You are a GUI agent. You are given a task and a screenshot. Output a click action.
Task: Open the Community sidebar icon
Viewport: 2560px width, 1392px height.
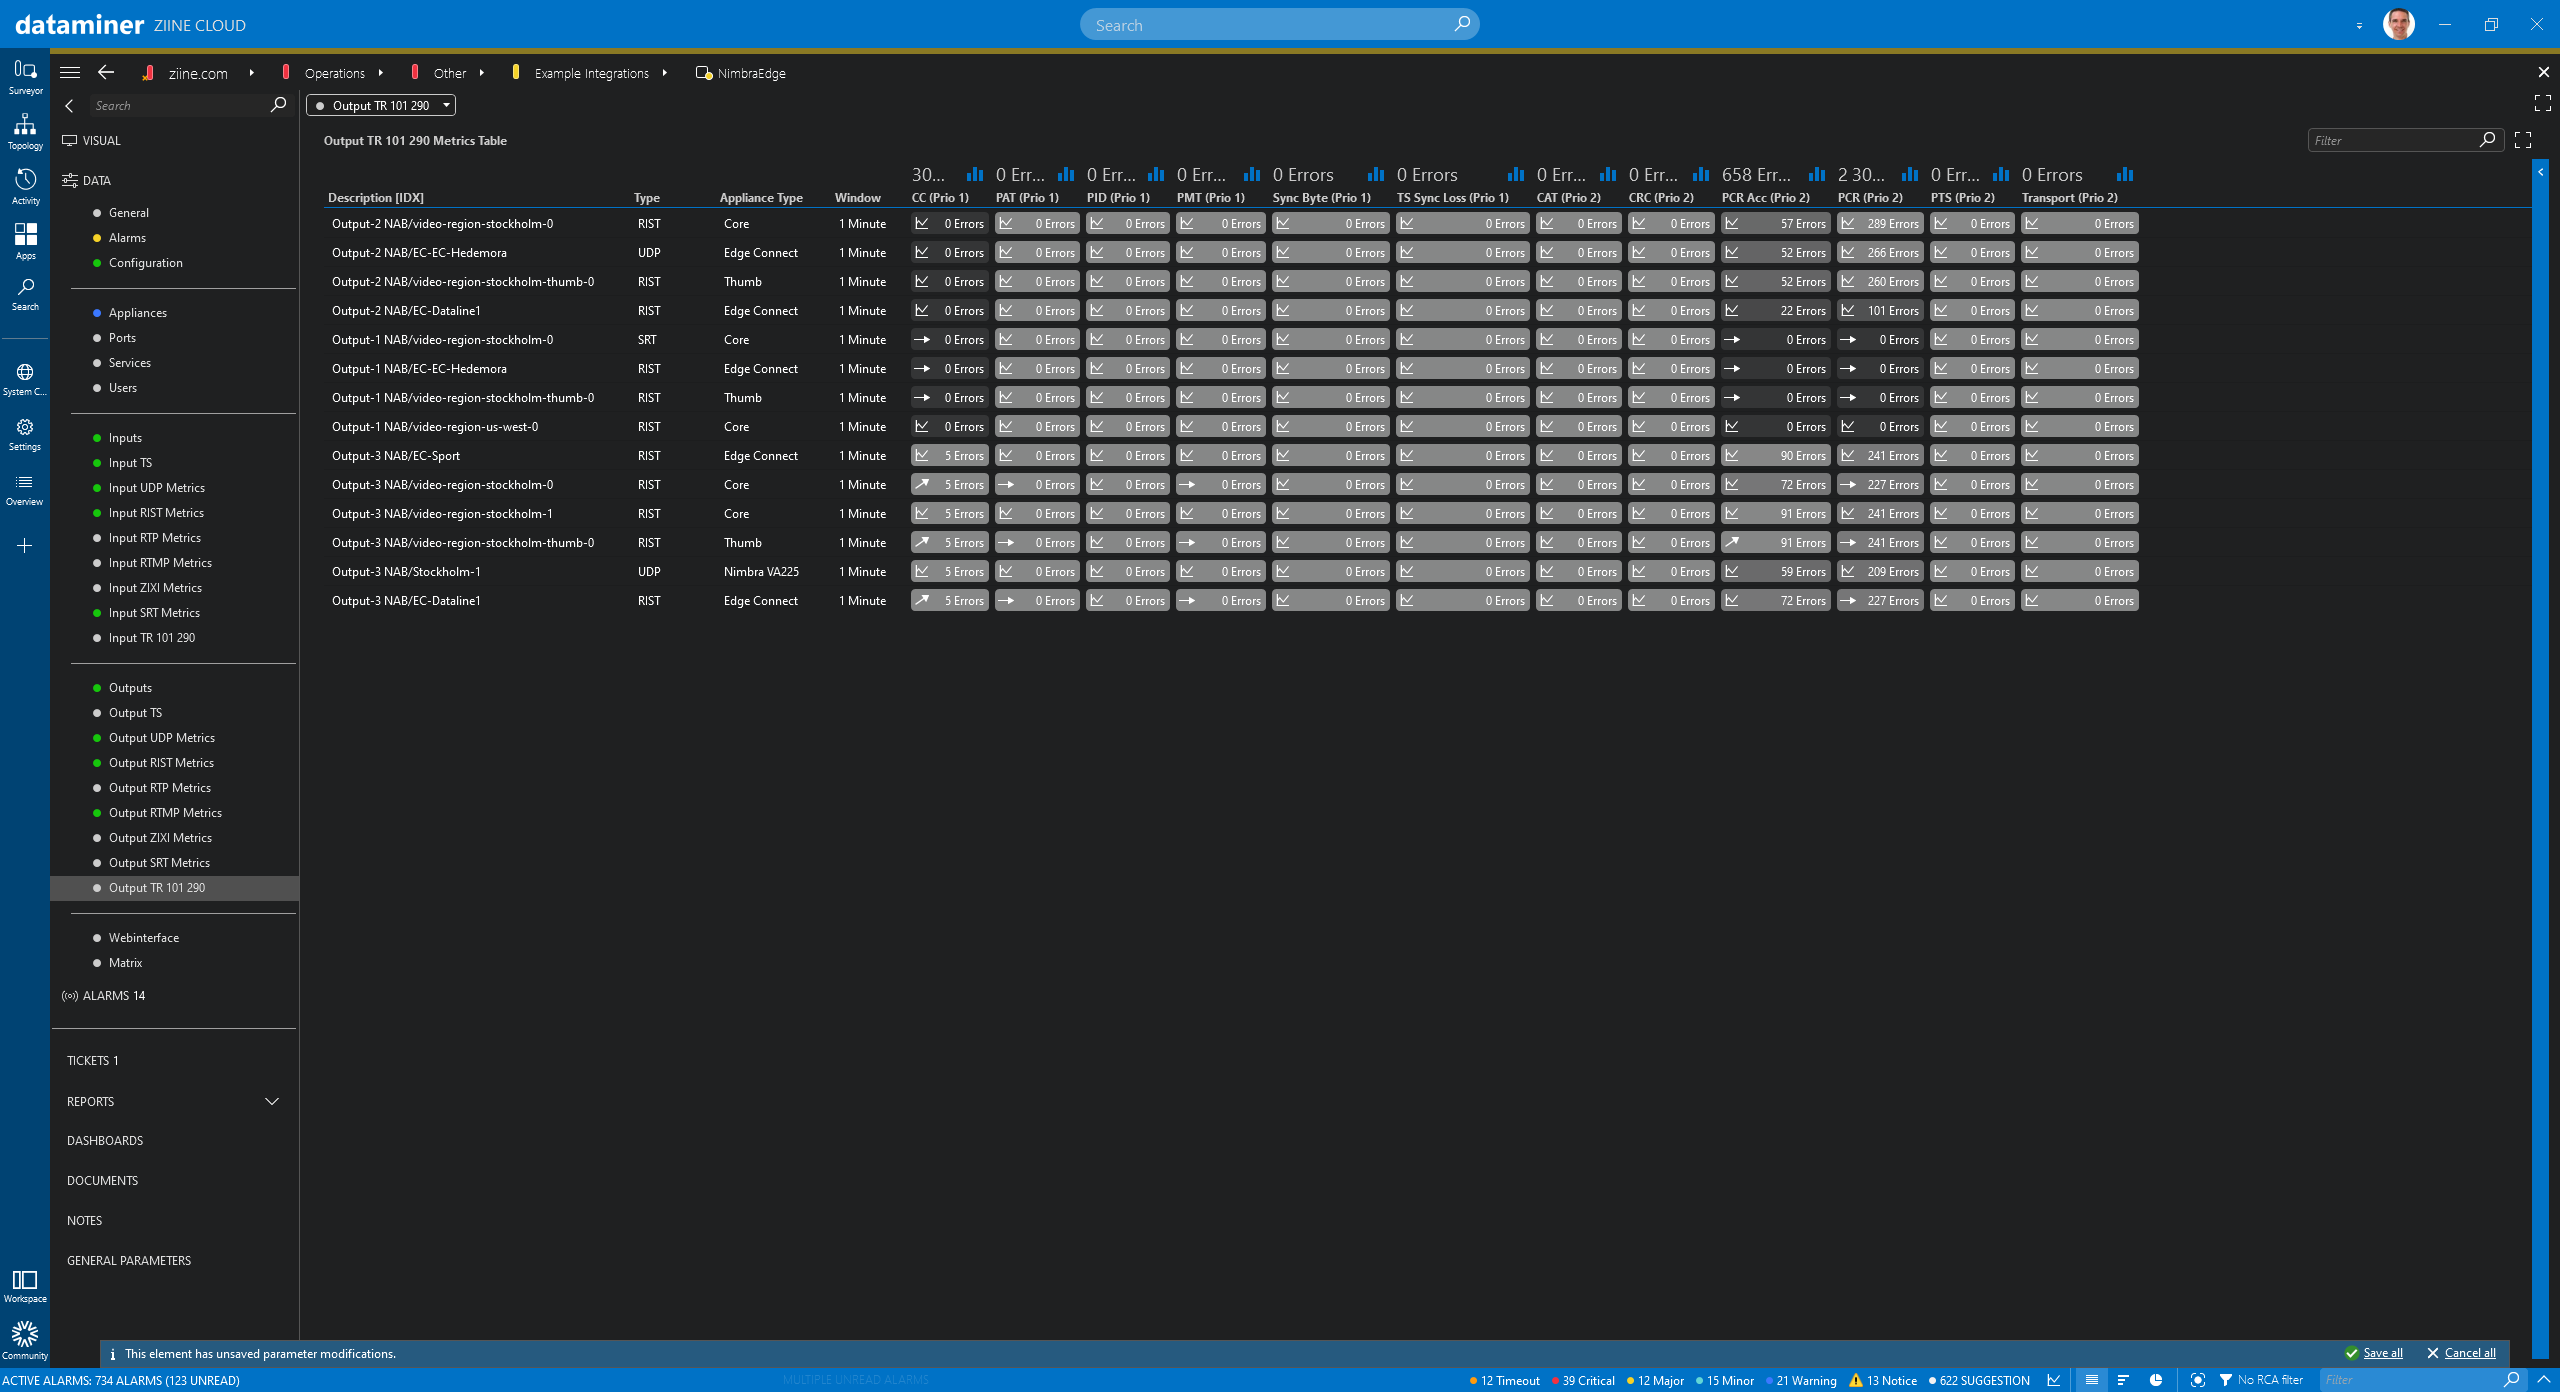(25, 1340)
